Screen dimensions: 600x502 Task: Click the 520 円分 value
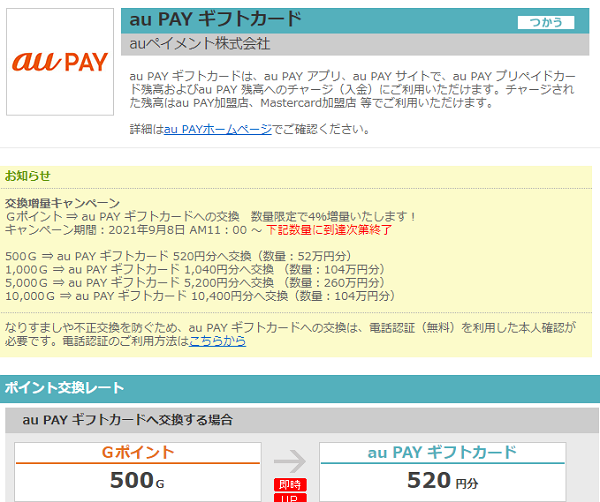pos(442,481)
